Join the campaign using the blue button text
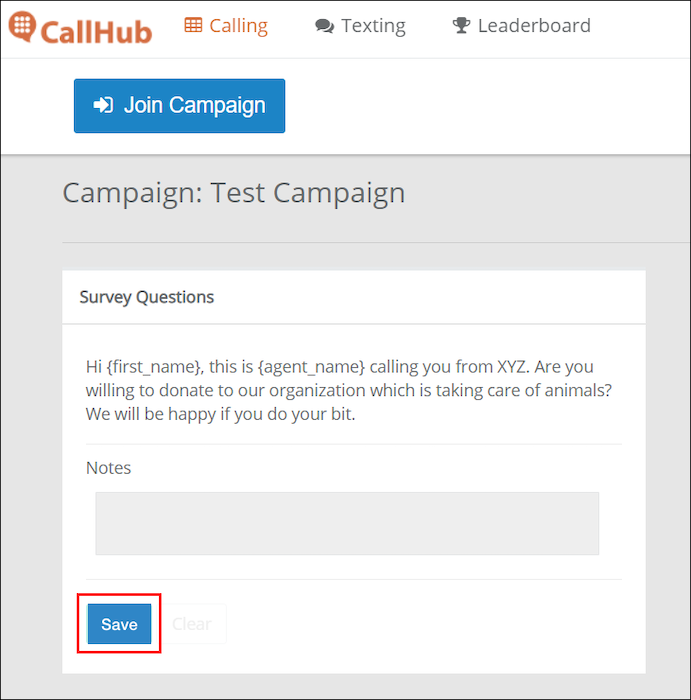This screenshot has width=691, height=700. click(195, 106)
